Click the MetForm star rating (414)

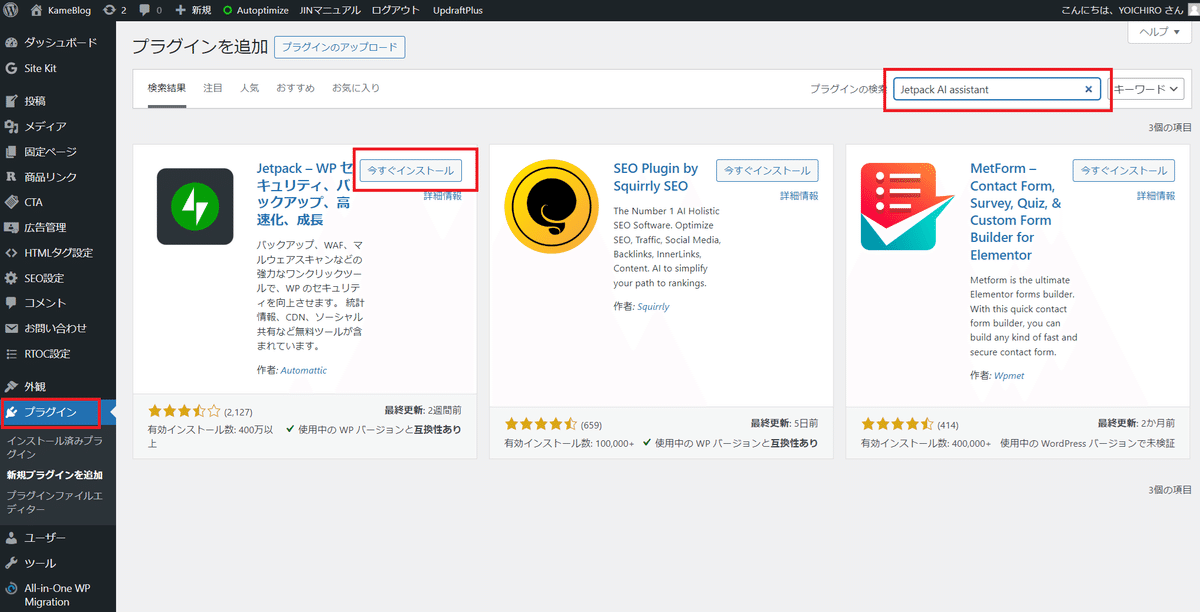click(x=897, y=424)
